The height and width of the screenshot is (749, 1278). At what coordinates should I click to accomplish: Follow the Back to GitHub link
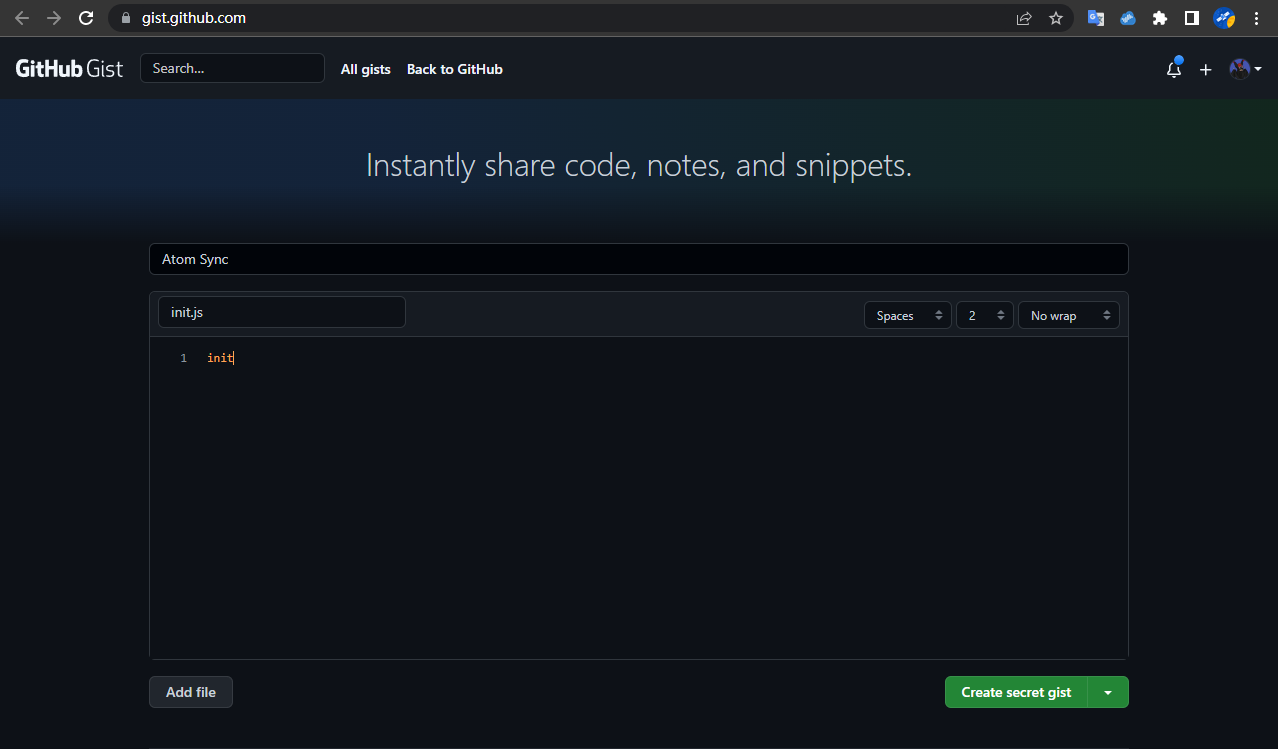(x=455, y=69)
